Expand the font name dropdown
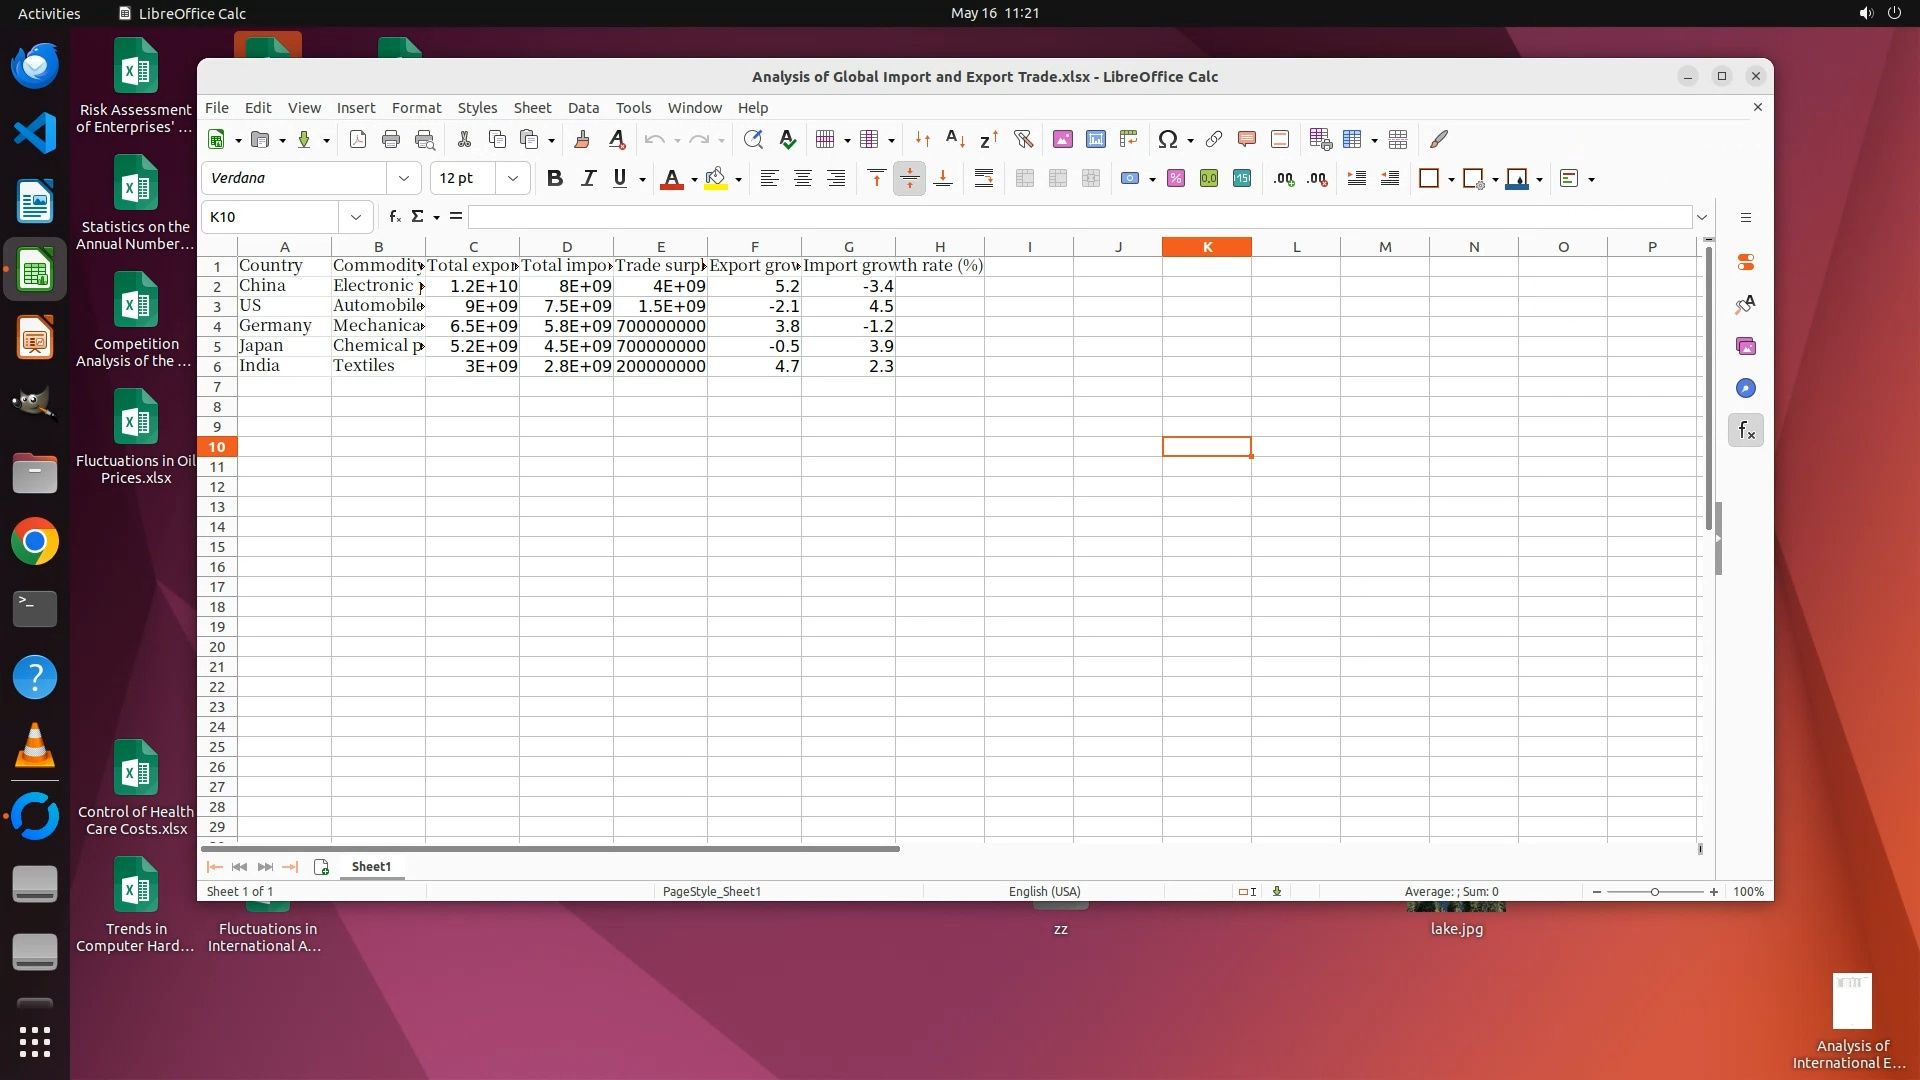Viewport: 1920px width, 1080px height. coord(404,179)
